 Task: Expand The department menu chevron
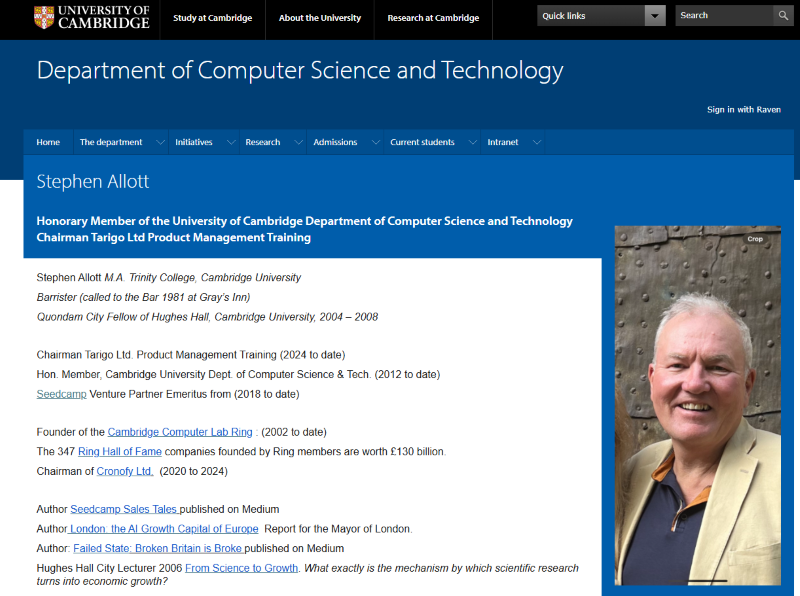(x=160, y=143)
